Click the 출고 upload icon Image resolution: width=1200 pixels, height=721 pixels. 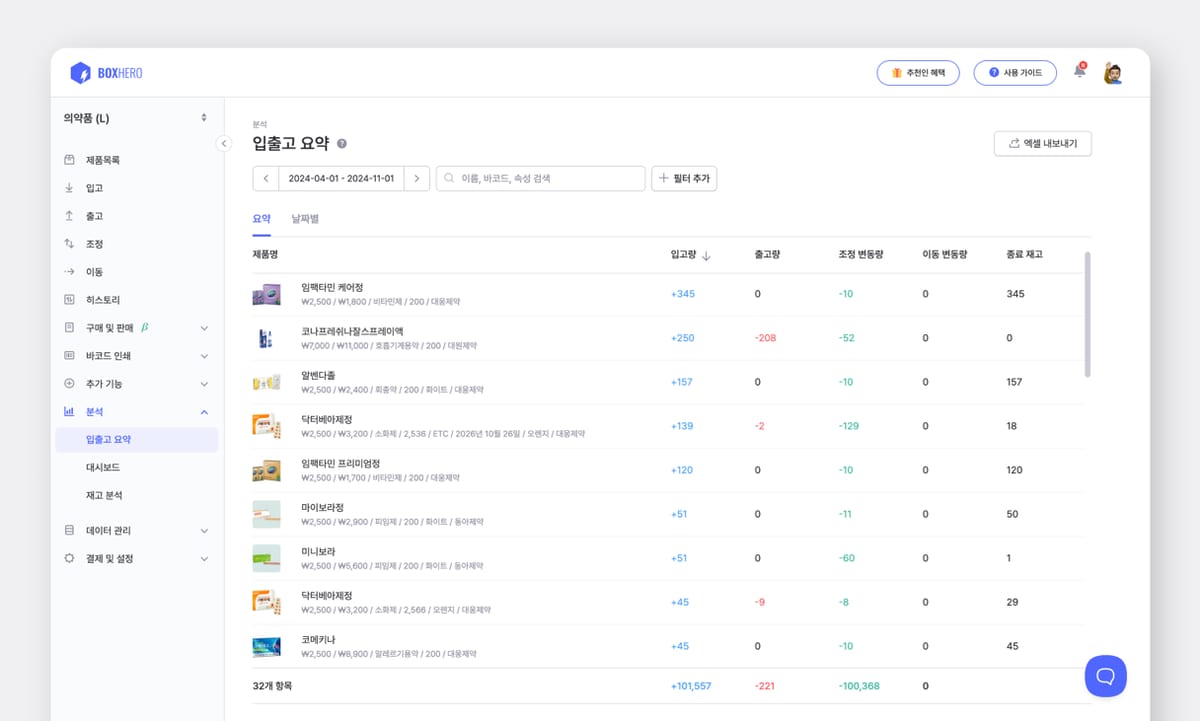[x=69, y=216]
